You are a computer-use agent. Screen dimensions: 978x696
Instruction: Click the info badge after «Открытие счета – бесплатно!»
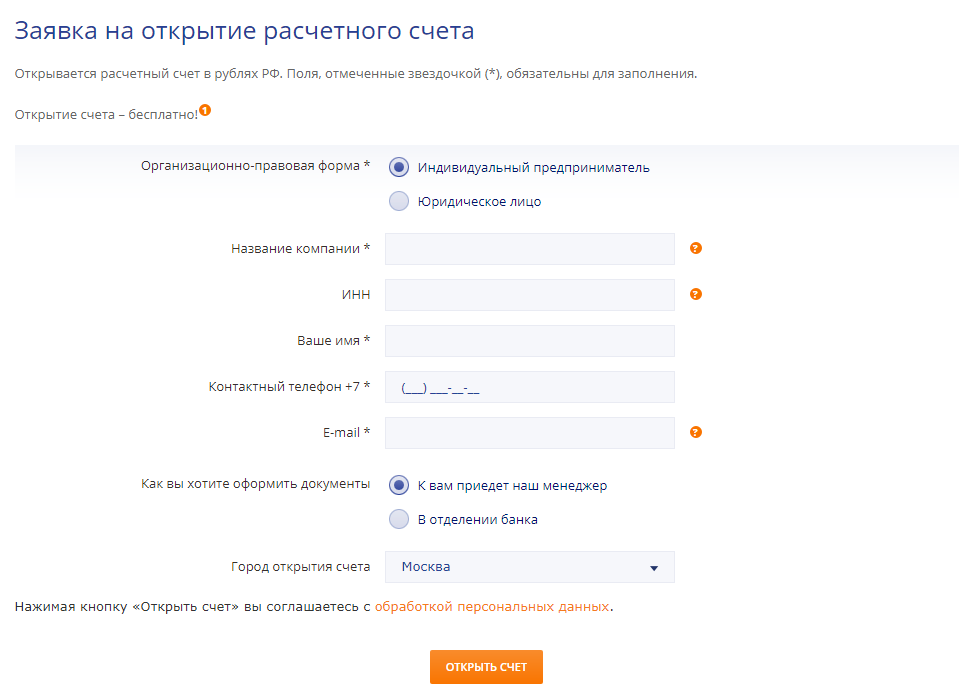[205, 111]
